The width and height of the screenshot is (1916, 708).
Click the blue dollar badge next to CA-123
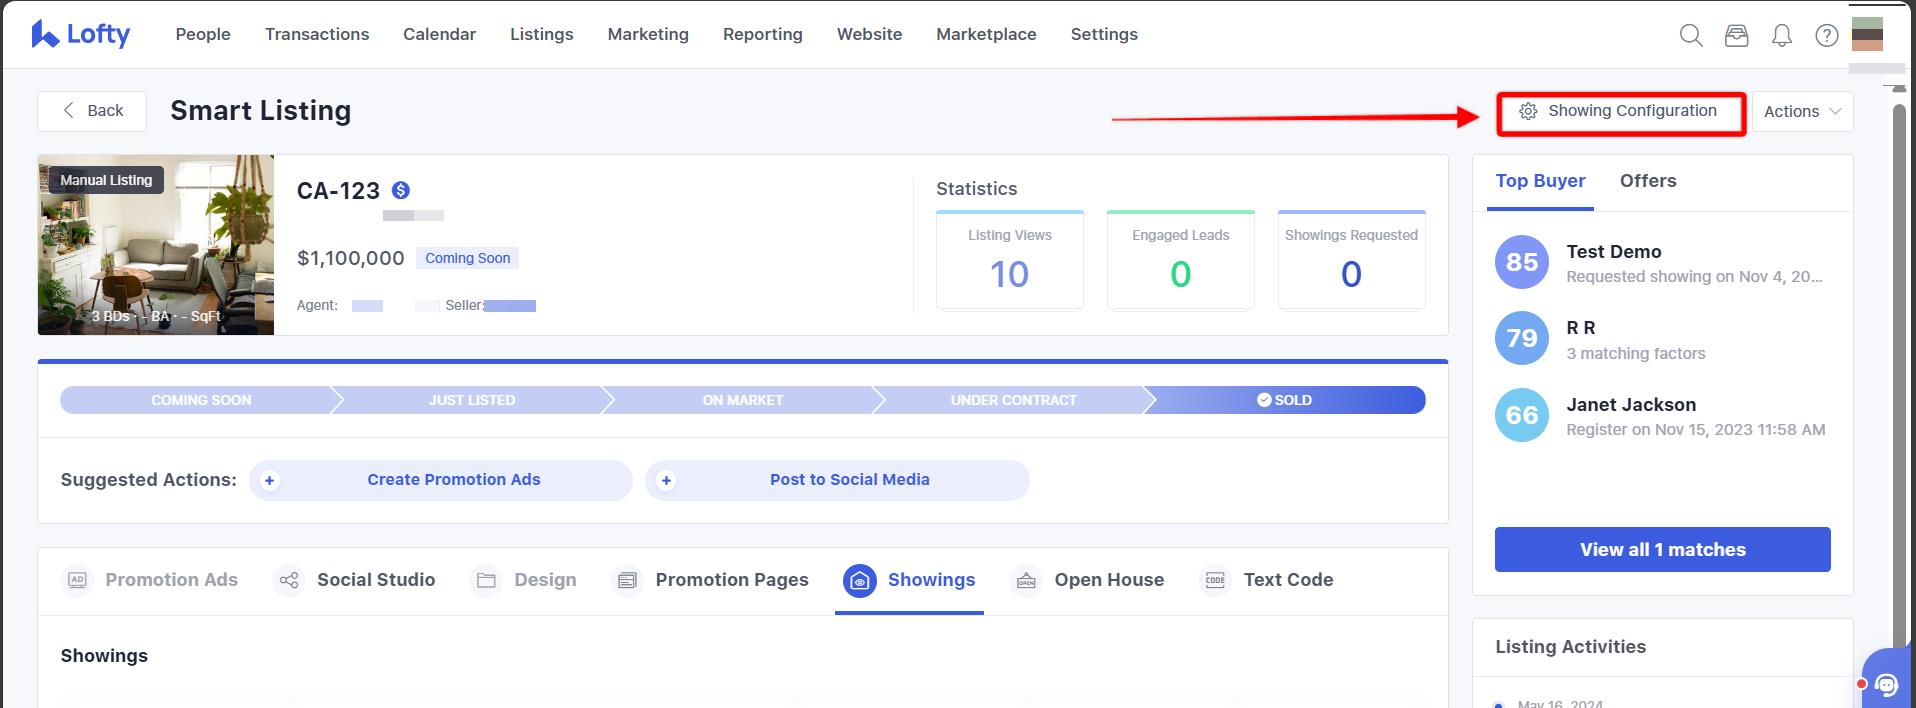coord(401,190)
